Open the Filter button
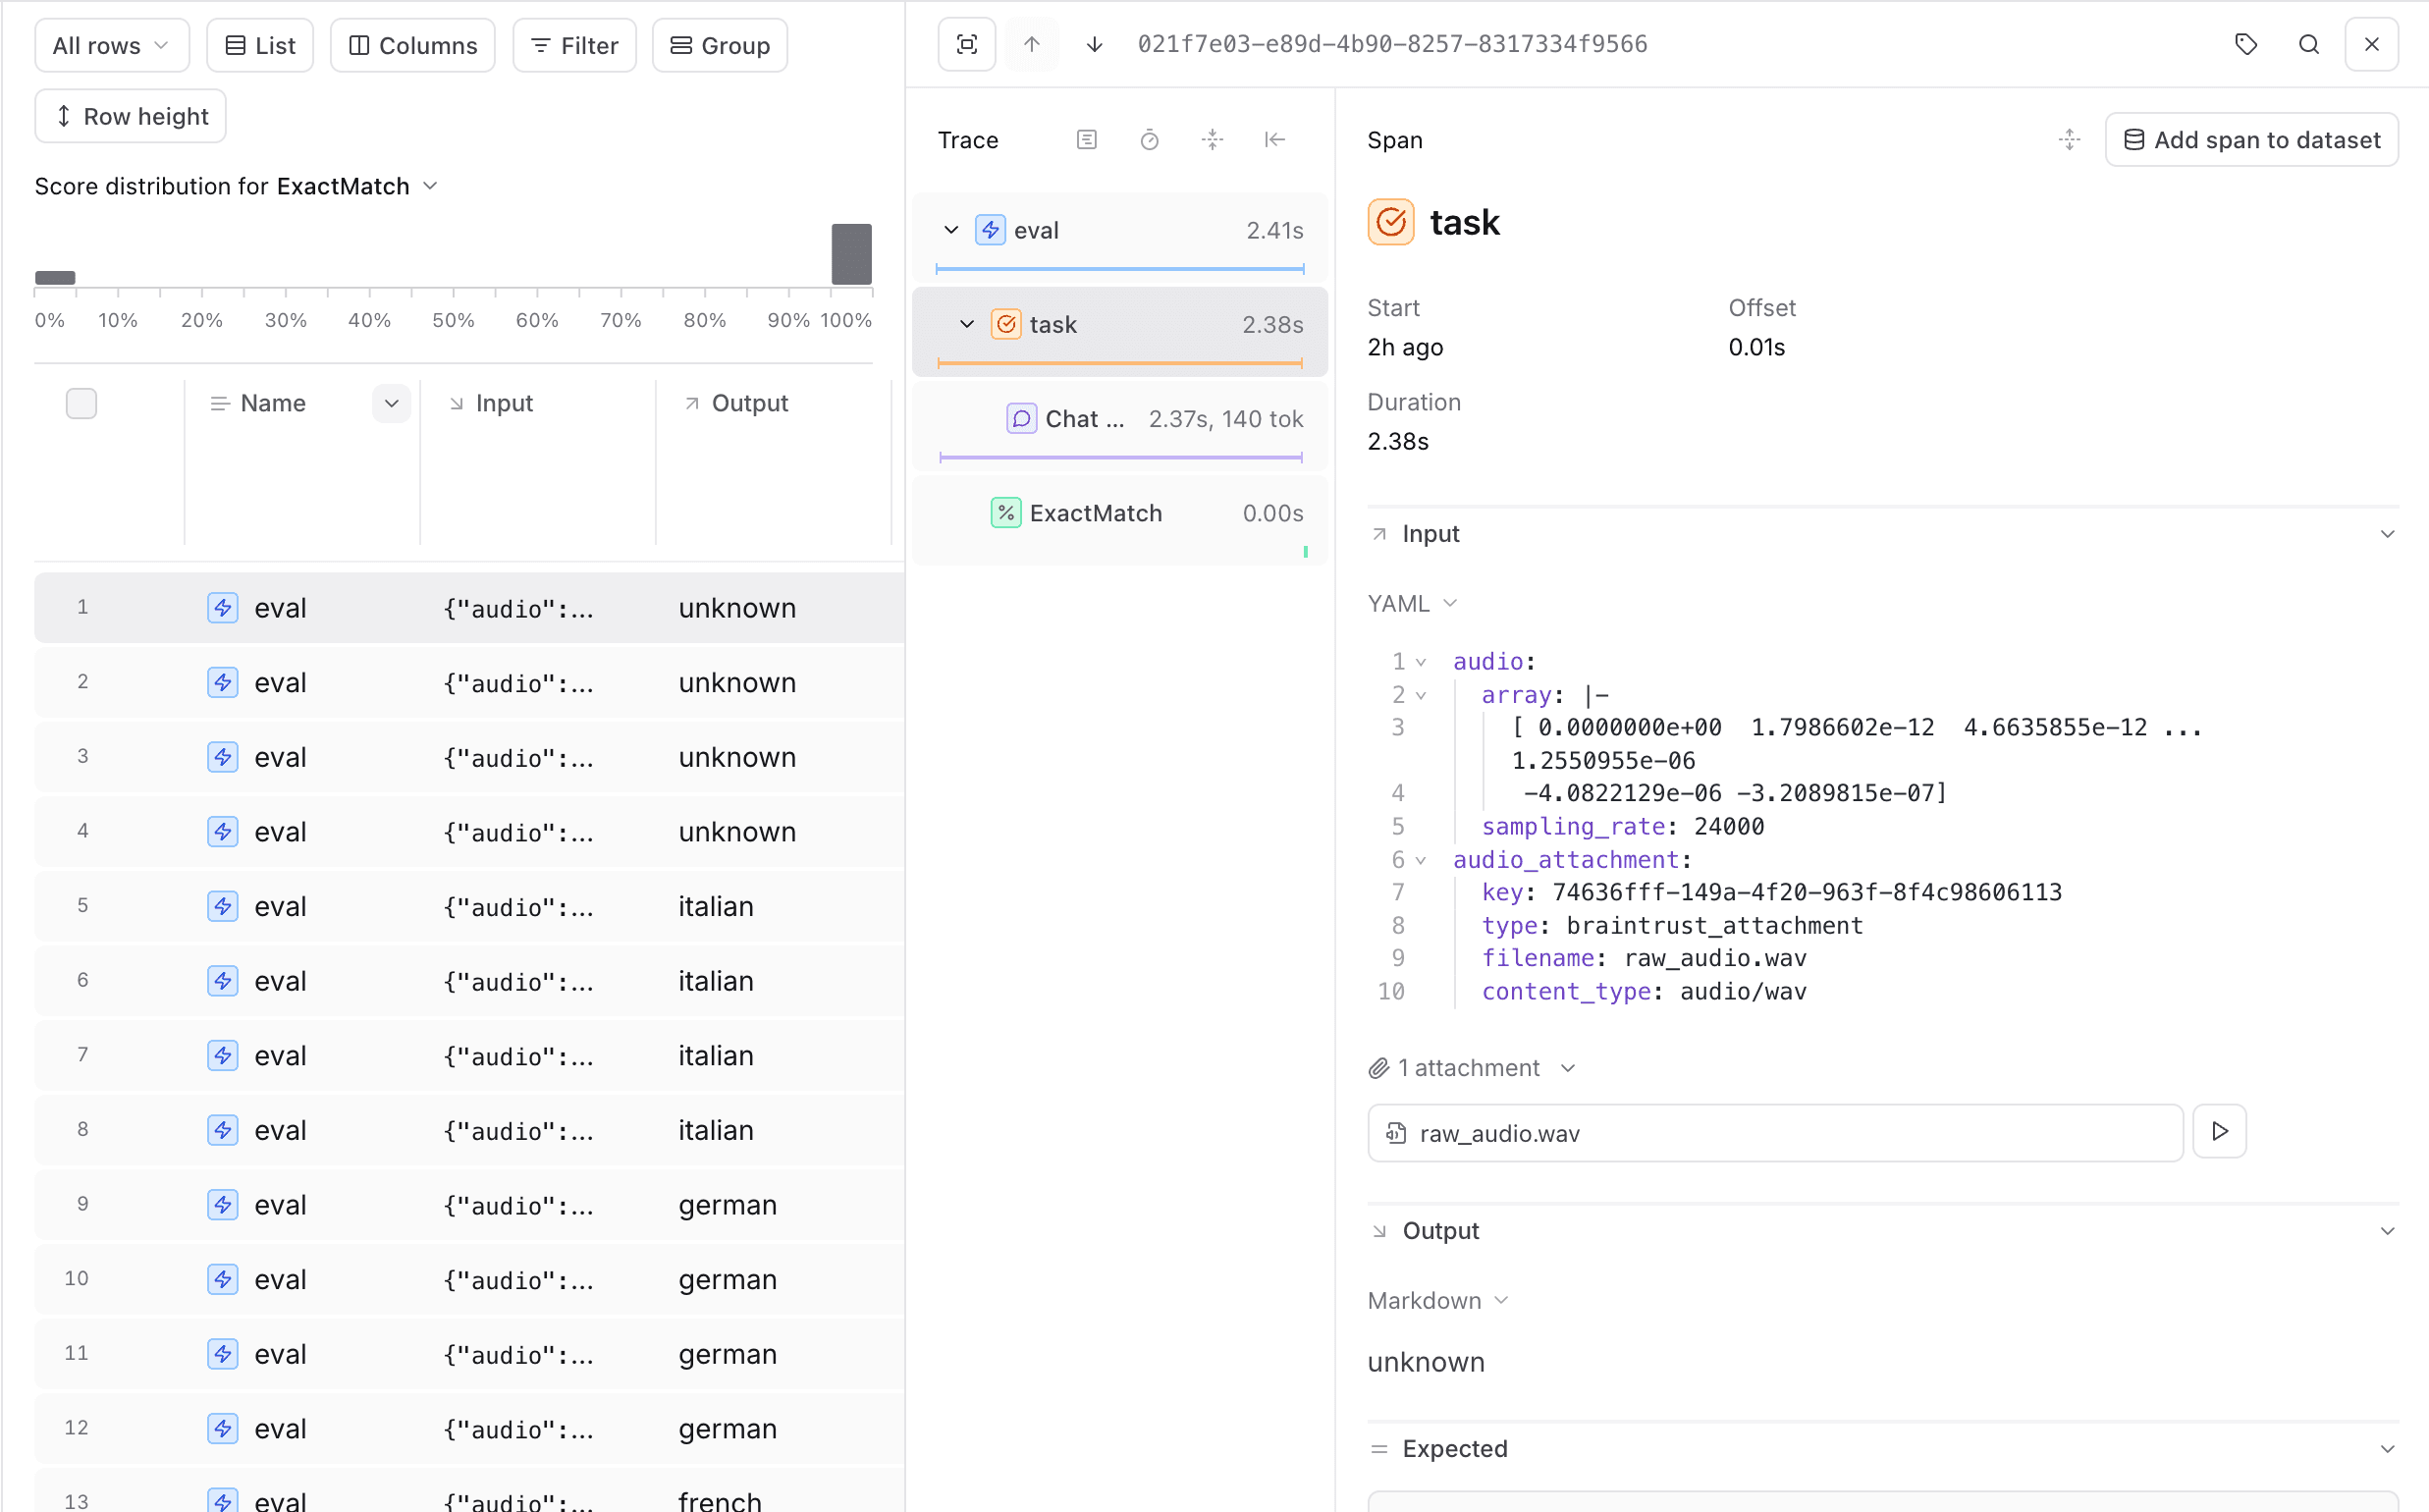2429x1512 pixels. pos(574,45)
